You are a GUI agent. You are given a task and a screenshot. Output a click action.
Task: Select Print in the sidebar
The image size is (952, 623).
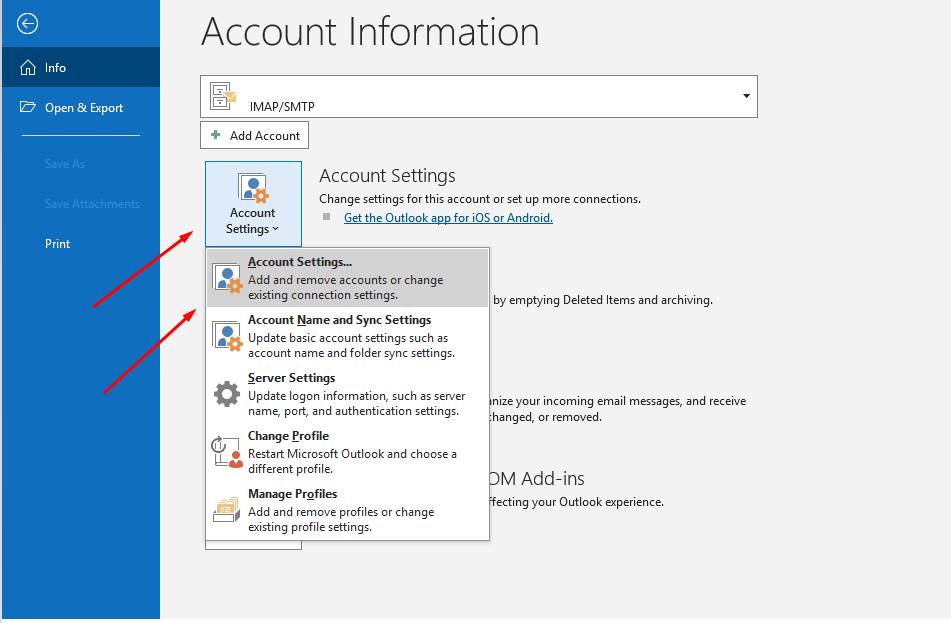coord(81,243)
